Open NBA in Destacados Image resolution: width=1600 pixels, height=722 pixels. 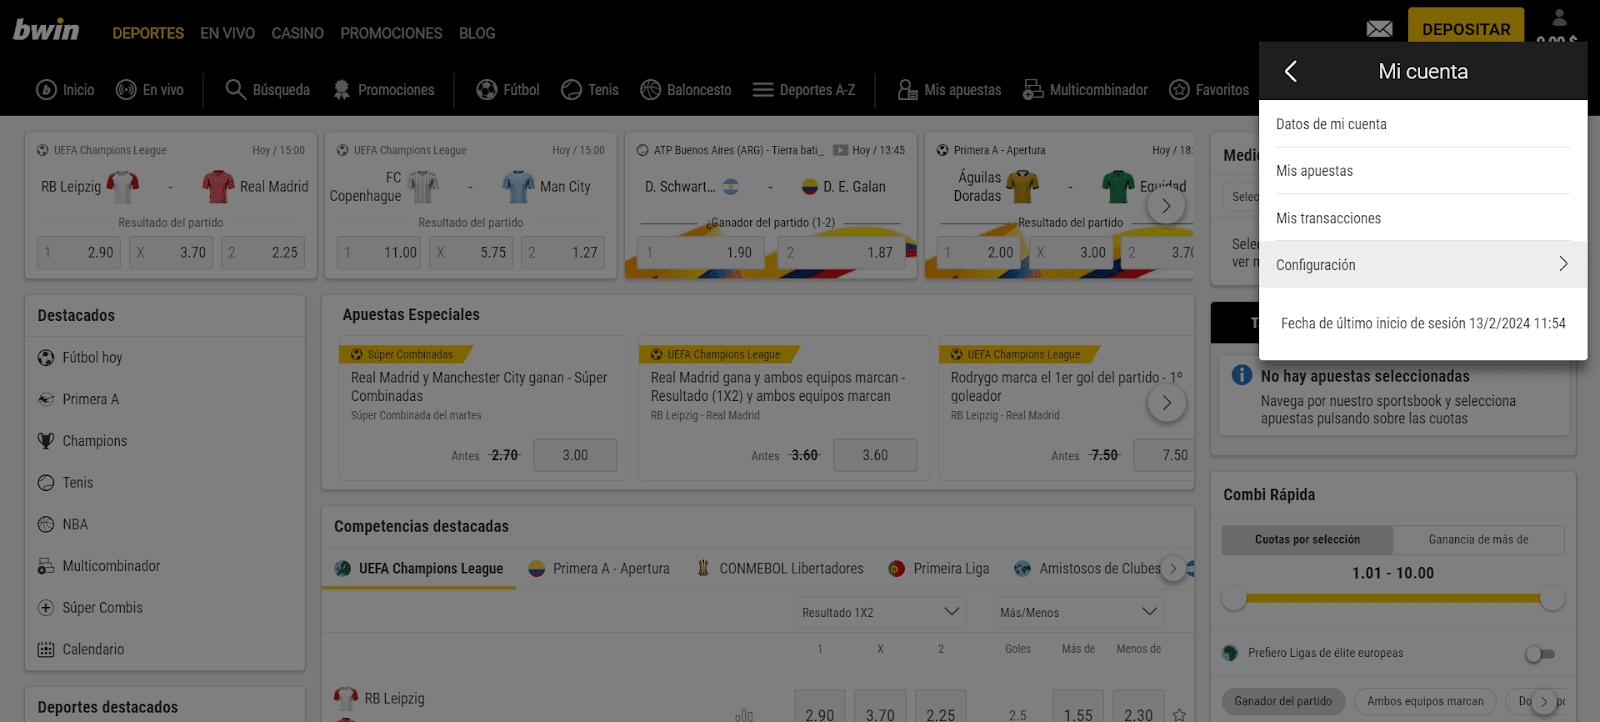(x=63, y=524)
